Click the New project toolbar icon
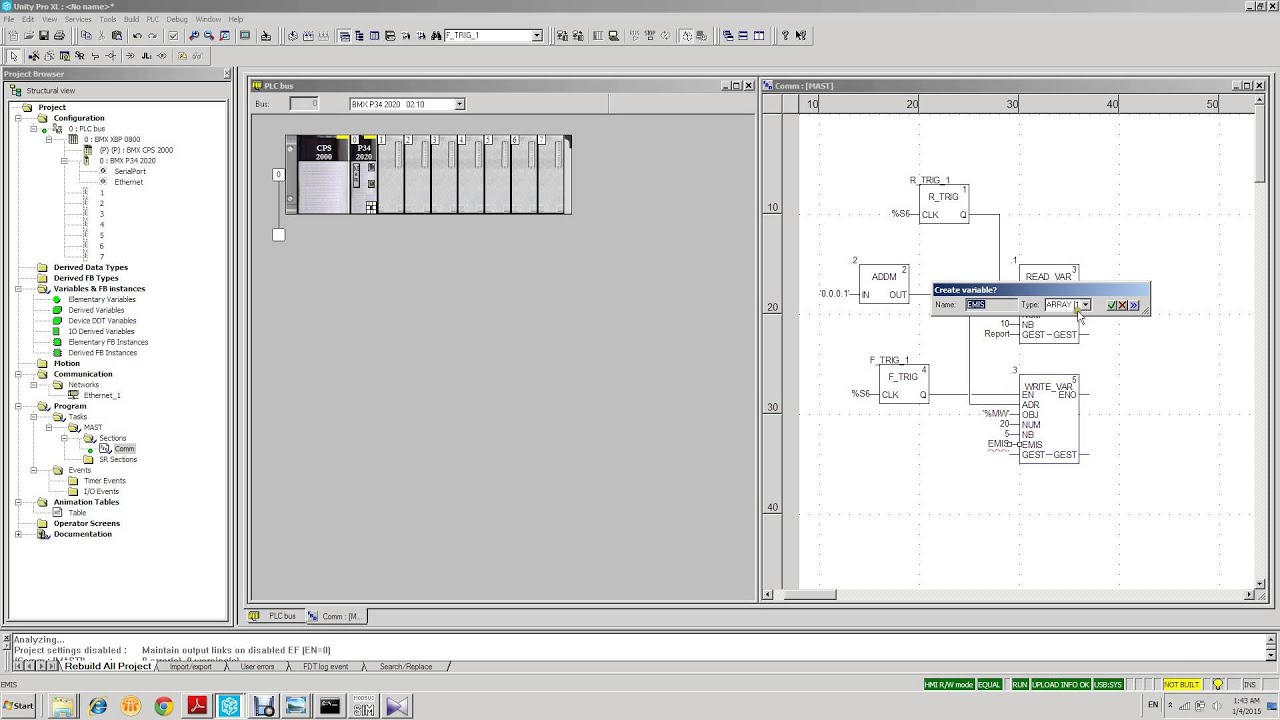 pyautogui.click(x=13, y=36)
